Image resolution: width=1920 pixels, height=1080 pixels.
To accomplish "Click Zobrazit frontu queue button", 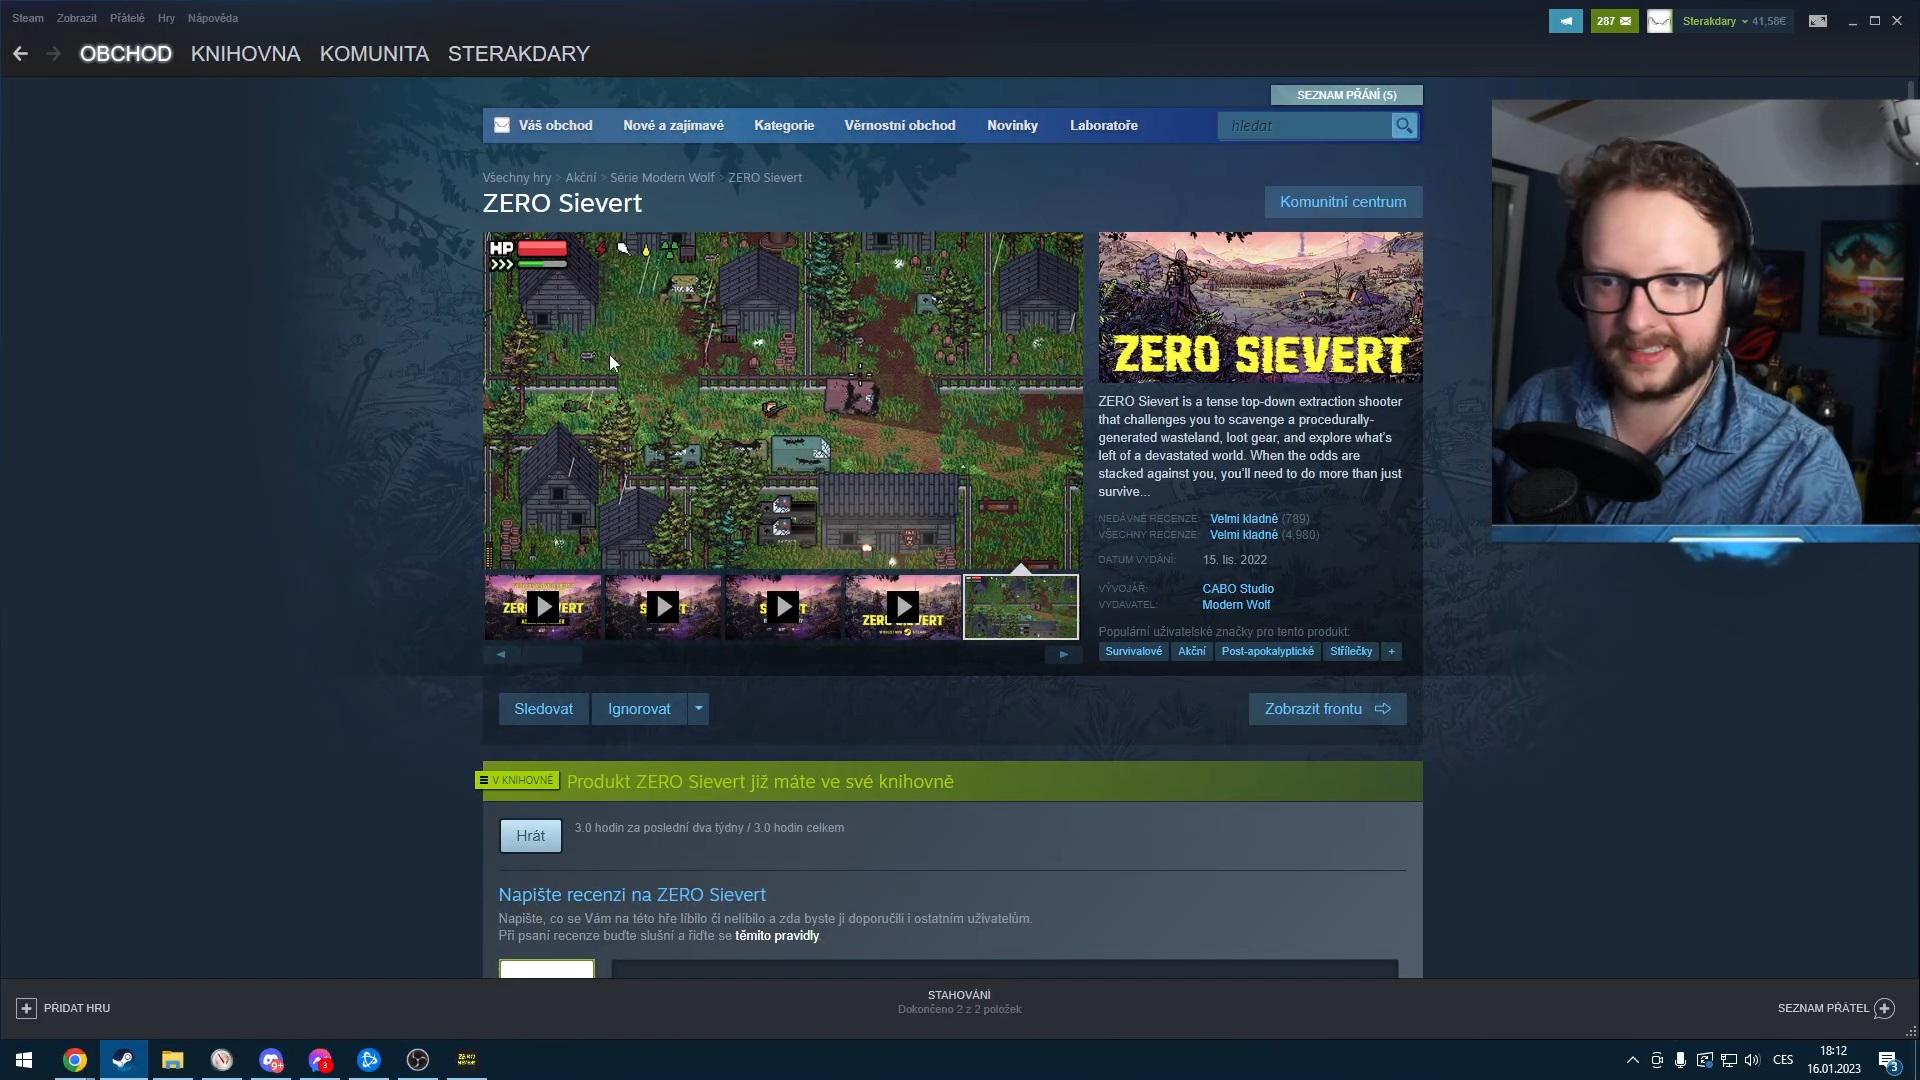I will tap(1327, 709).
